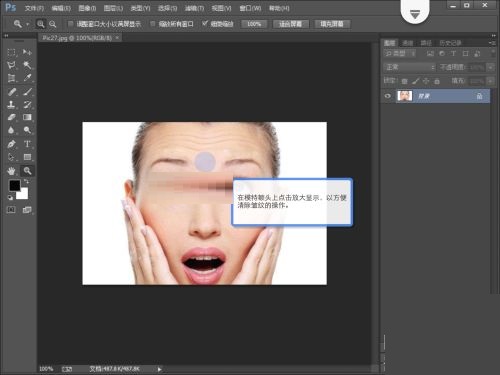Select the Hand tool

pyautogui.click(x=11, y=171)
